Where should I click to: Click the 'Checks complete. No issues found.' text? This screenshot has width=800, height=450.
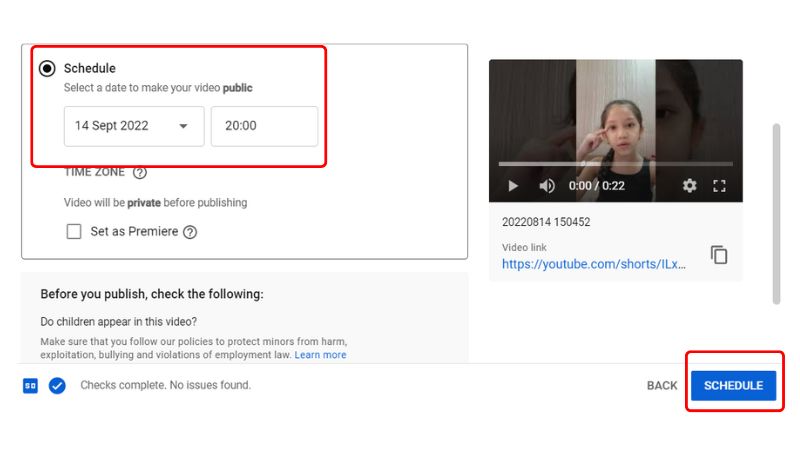(165, 385)
